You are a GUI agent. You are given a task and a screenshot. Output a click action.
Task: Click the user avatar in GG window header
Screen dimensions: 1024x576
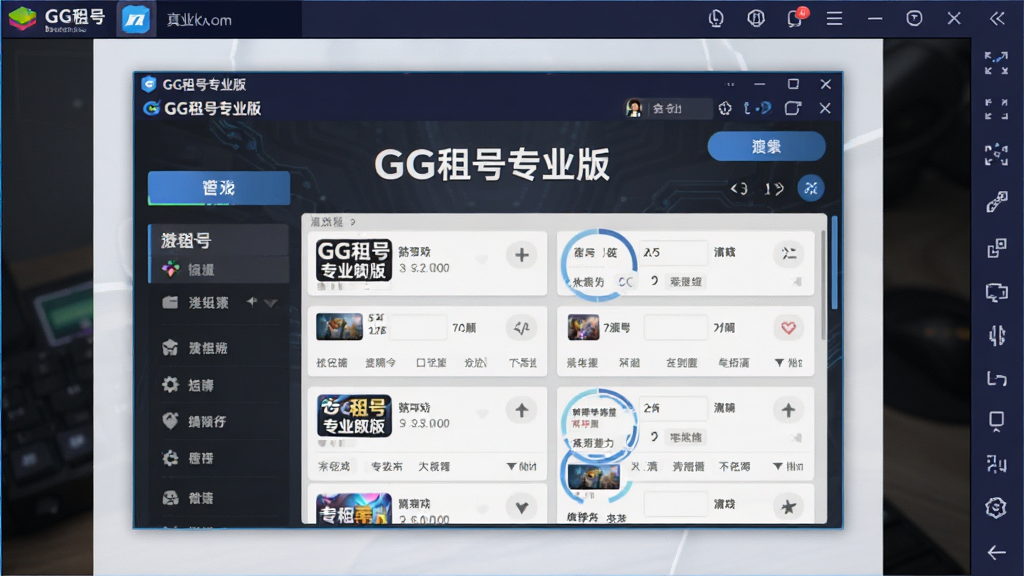pos(633,108)
